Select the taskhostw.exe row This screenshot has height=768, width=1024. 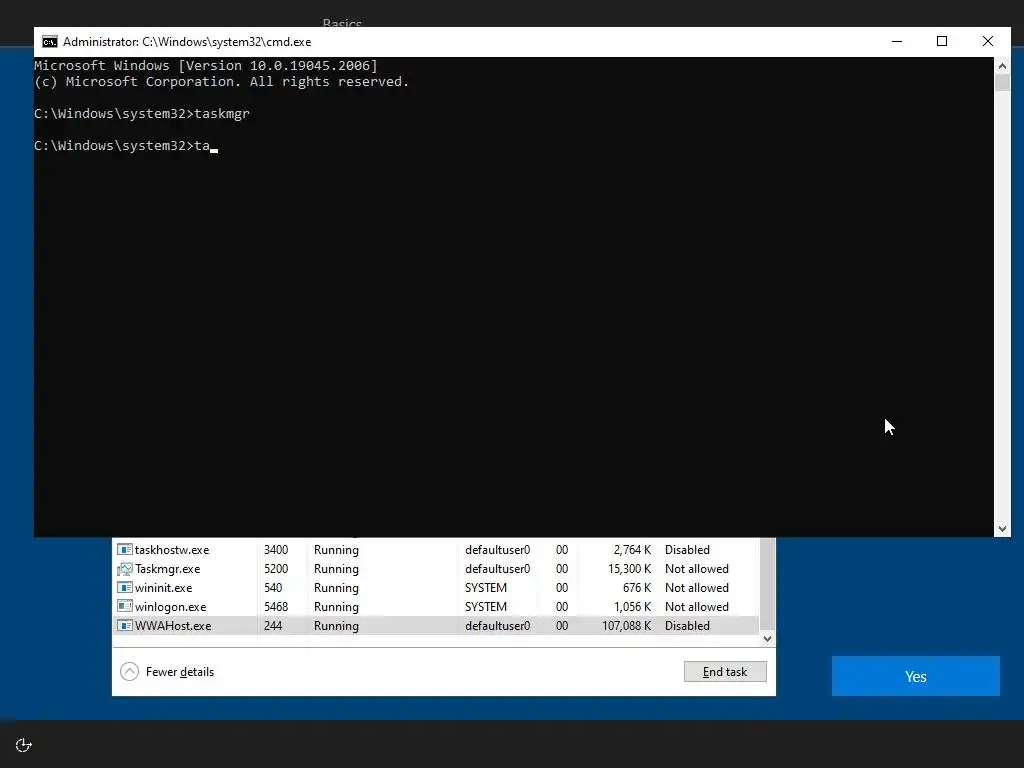tap(436, 550)
